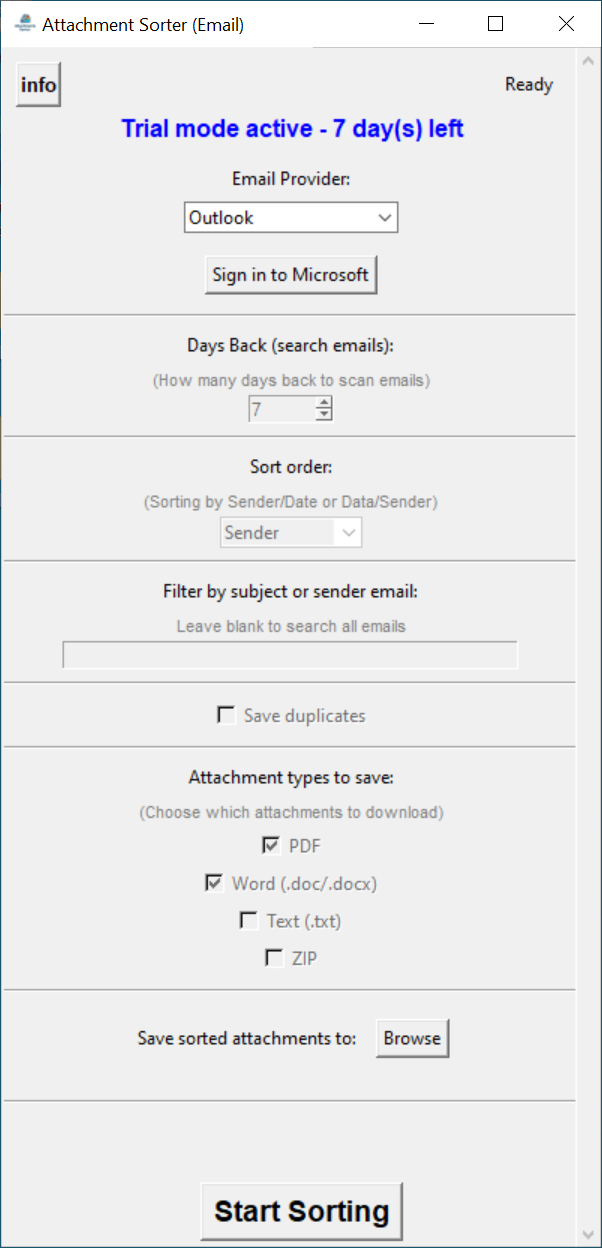Image resolution: width=602 pixels, height=1248 pixels.
Task: Click the subject or sender filter field
Action: [290, 655]
